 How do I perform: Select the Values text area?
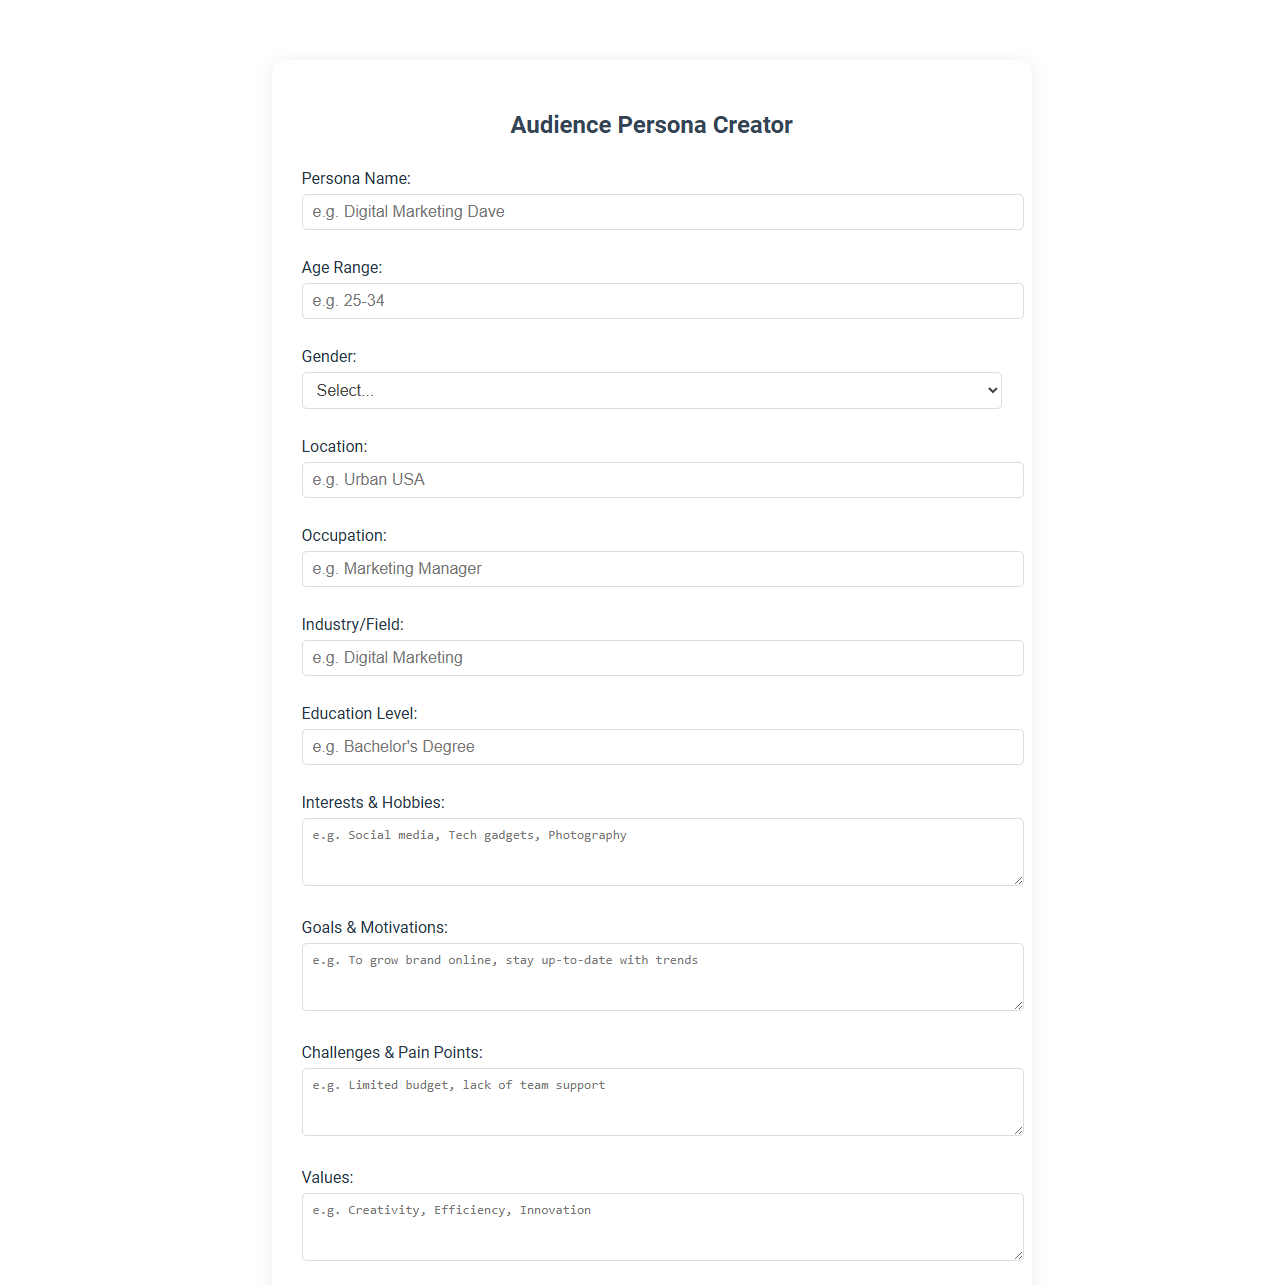662,1226
